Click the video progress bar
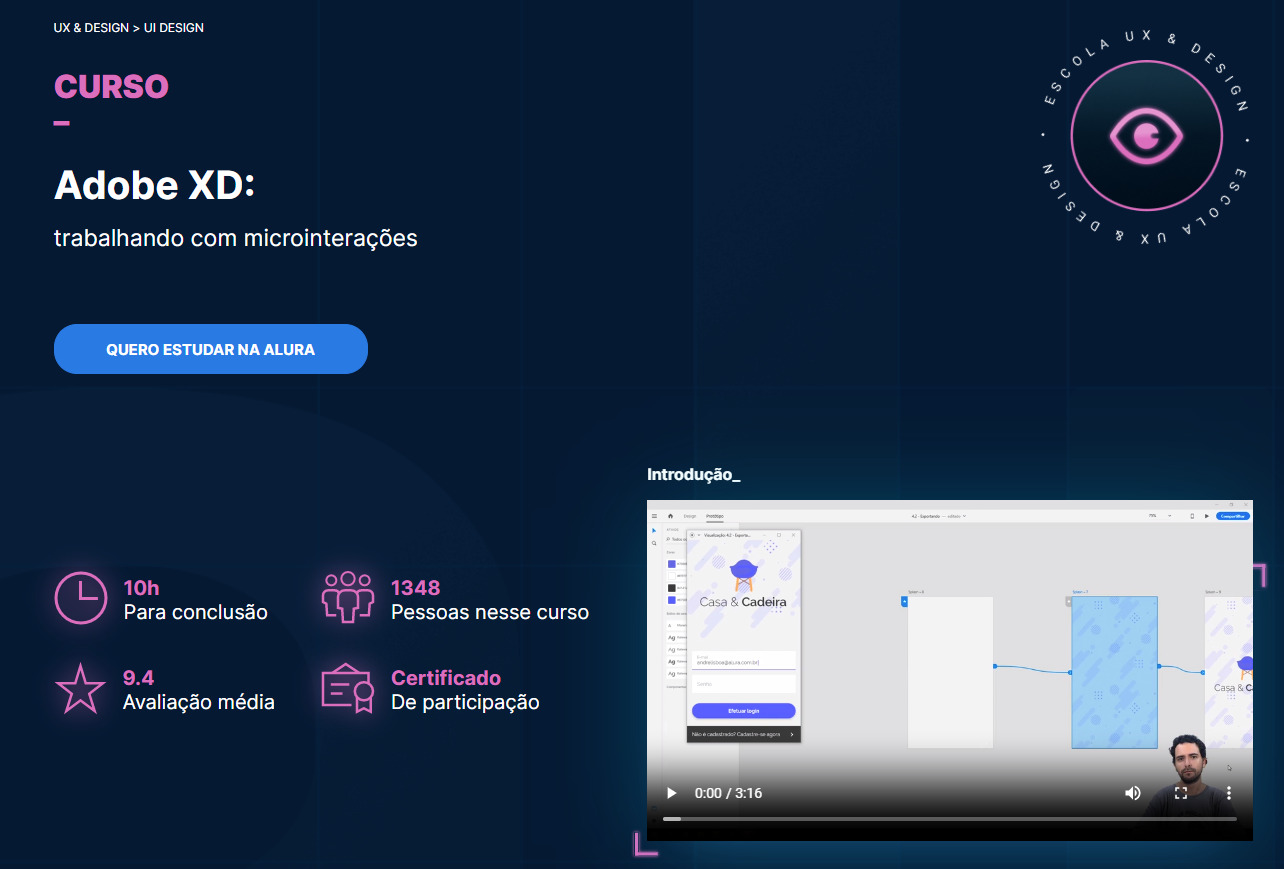The width and height of the screenshot is (1284, 869). click(x=949, y=819)
